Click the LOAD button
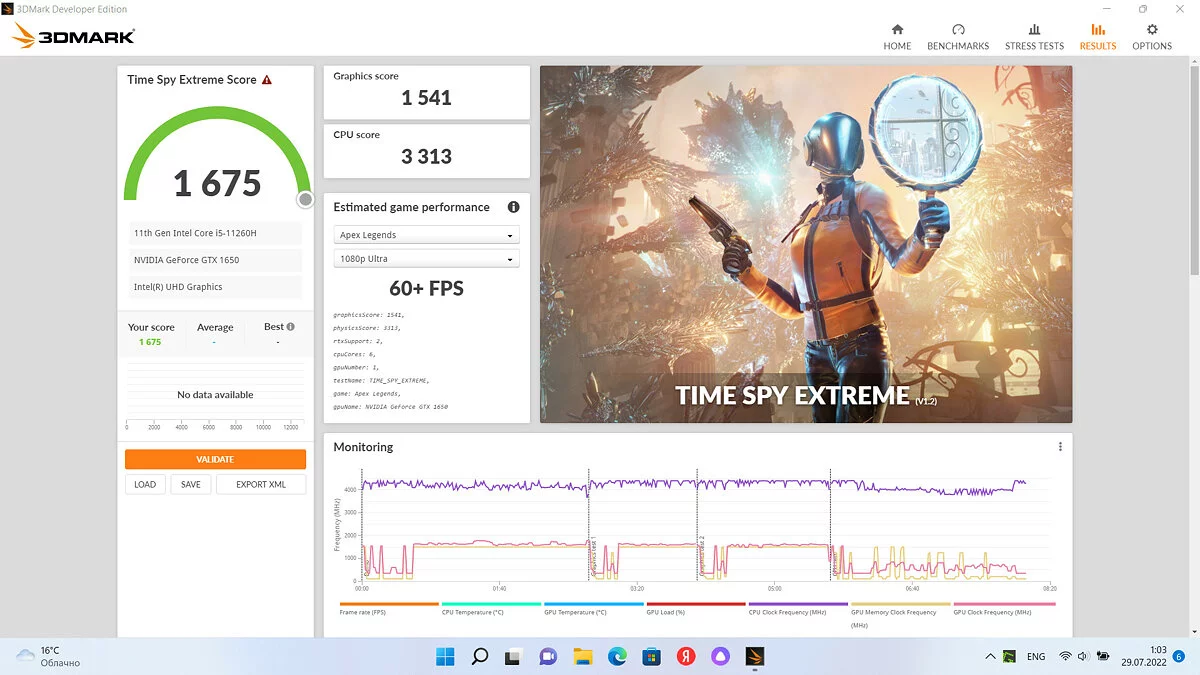 (145, 484)
